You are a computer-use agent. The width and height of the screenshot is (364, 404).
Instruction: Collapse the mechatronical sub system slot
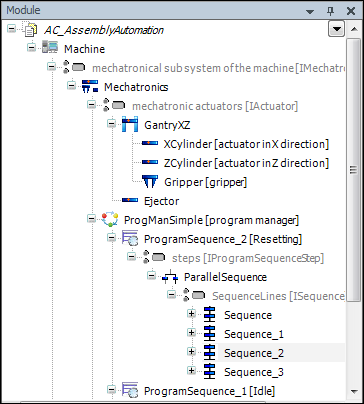pos(51,67)
